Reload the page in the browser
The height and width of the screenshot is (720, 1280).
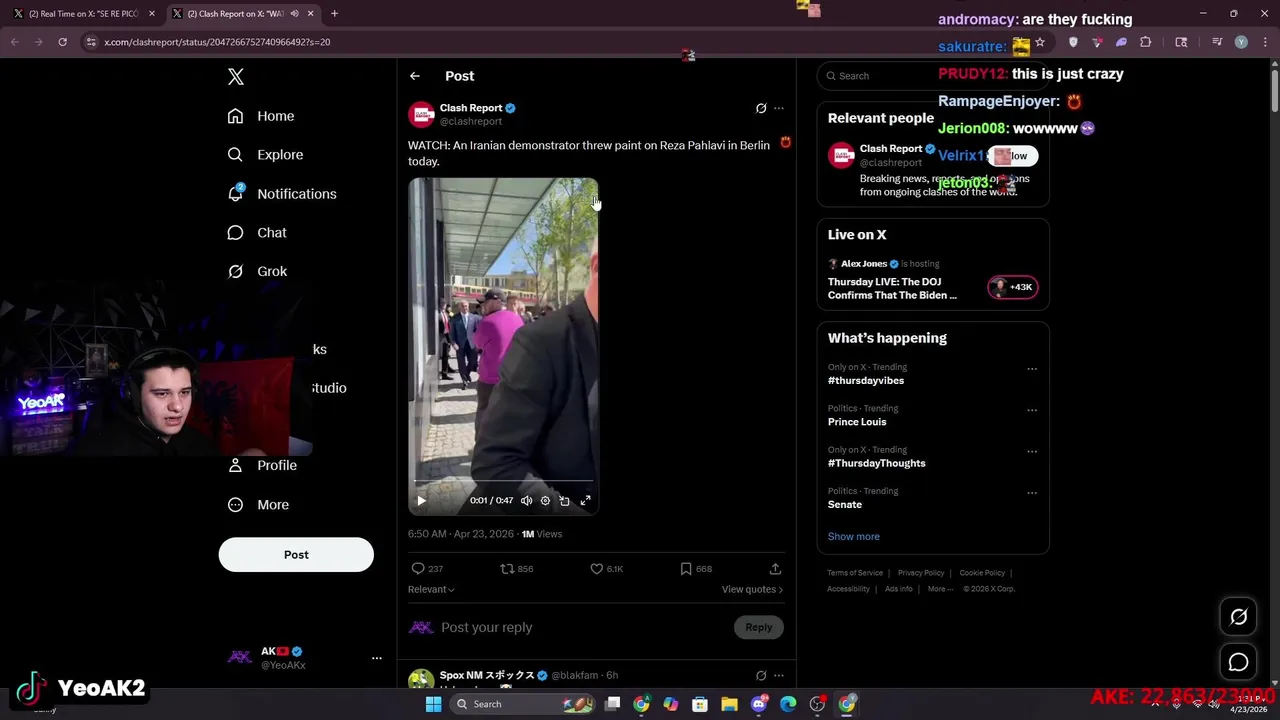point(62,42)
